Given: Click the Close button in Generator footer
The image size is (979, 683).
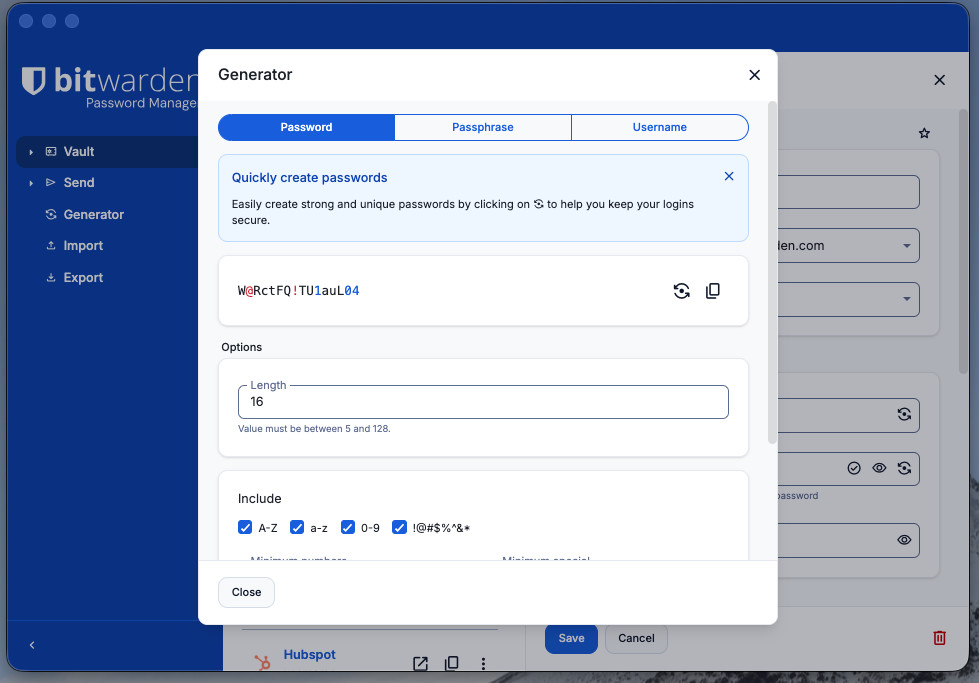Looking at the screenshot, I should (x=246, y=592).
